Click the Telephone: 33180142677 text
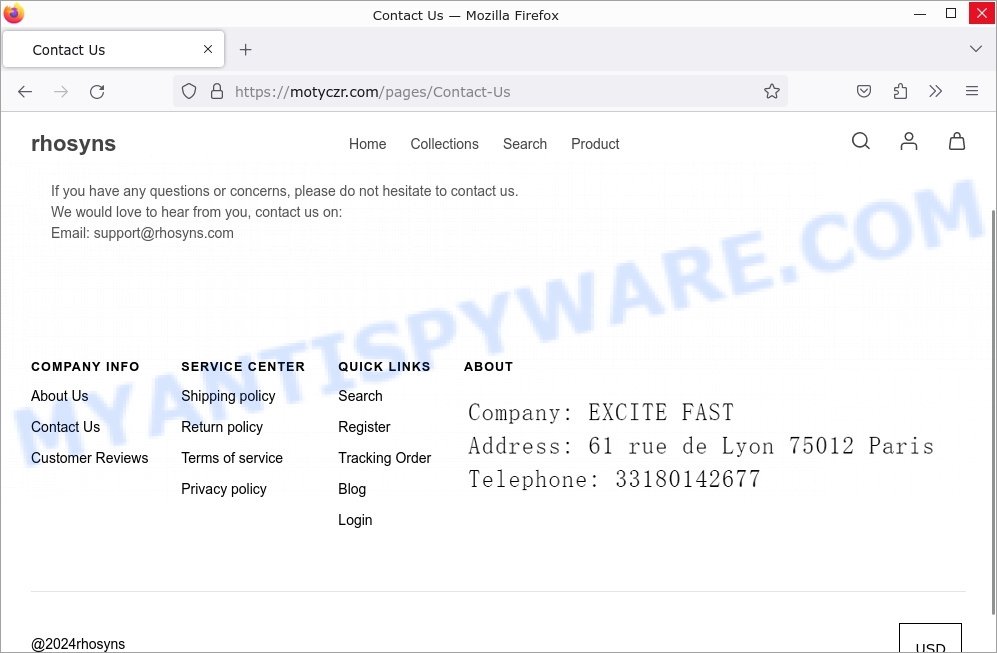The height and width of the screenshot is (653, 997). tap(614, 479)
